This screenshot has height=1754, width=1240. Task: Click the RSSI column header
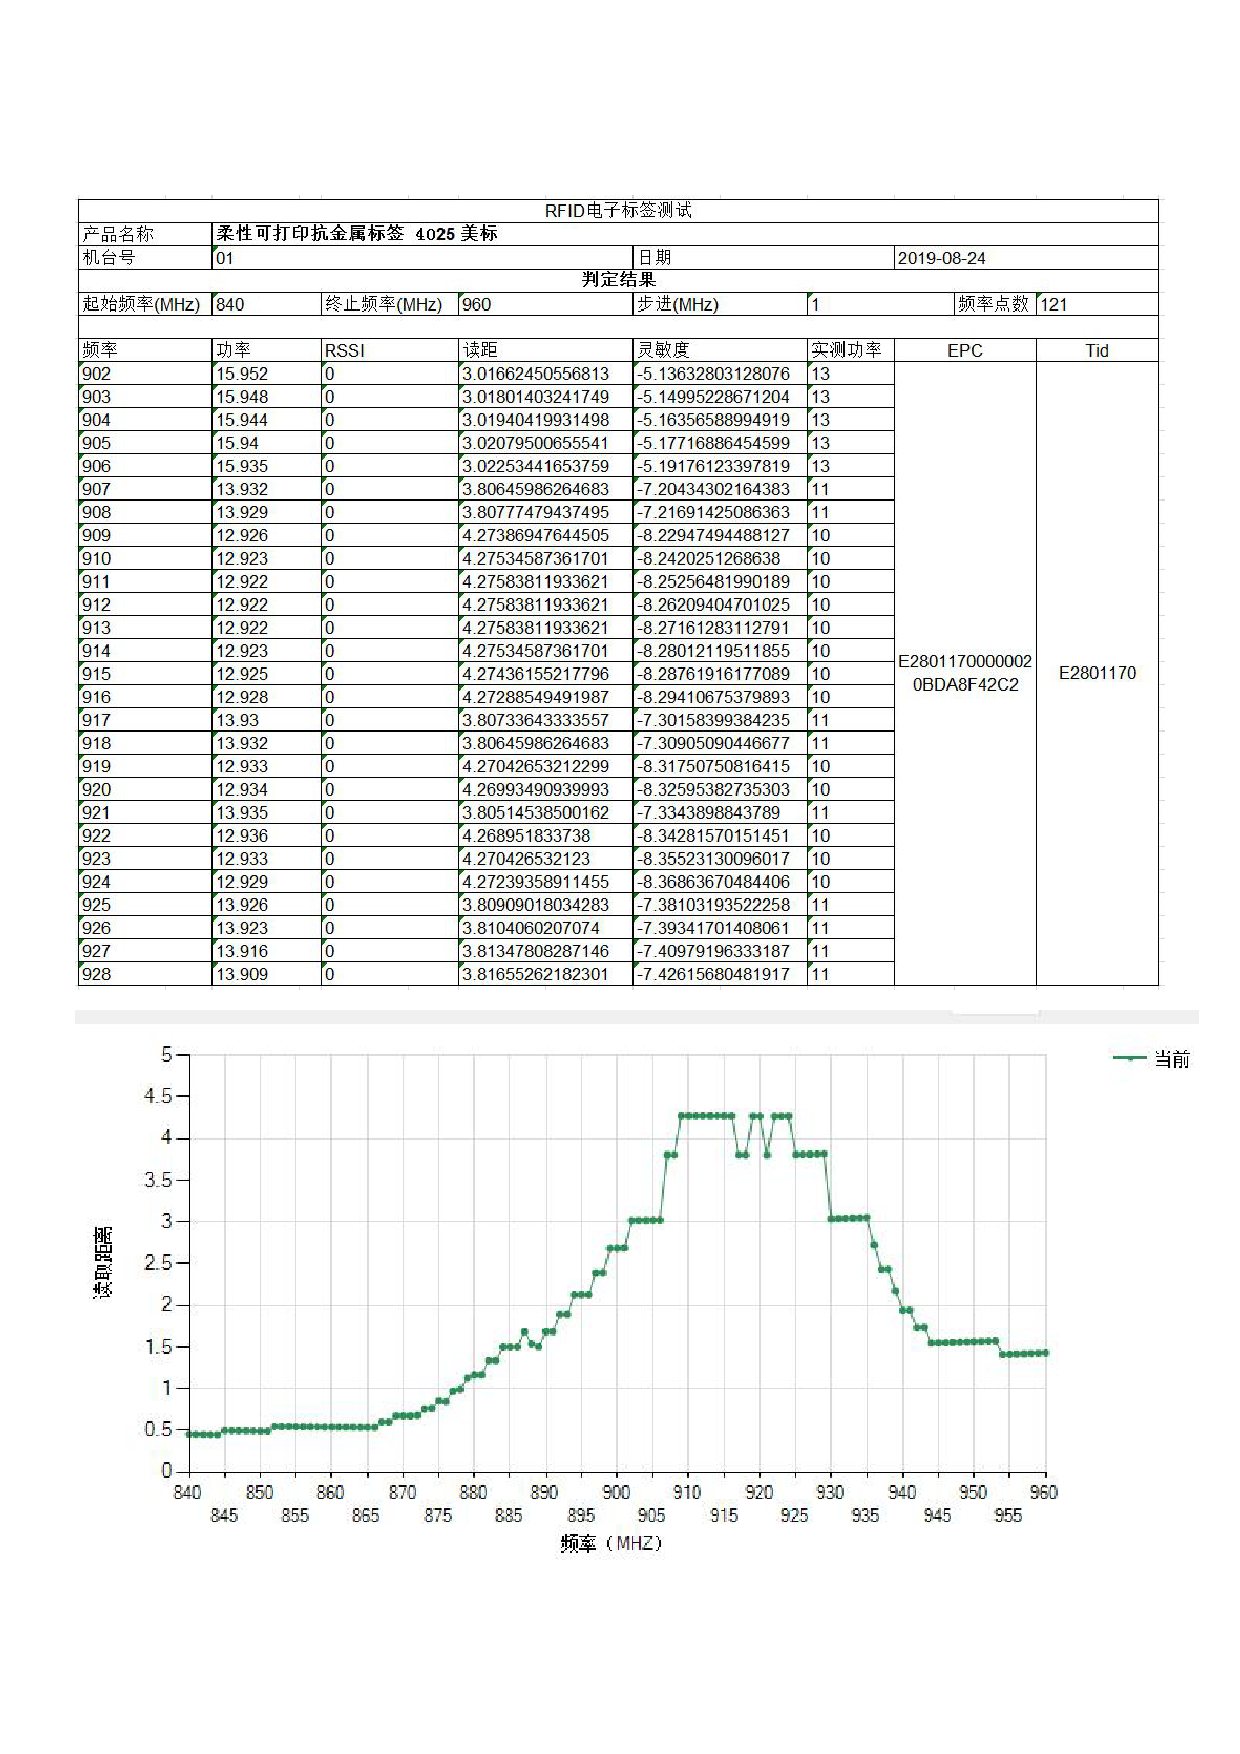tap(345, 350)
